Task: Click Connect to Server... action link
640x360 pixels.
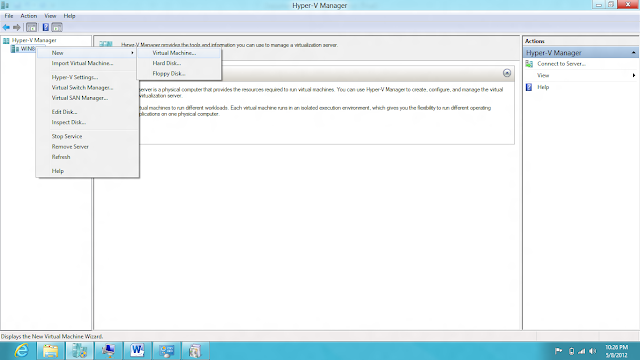Action: (561, 64)
